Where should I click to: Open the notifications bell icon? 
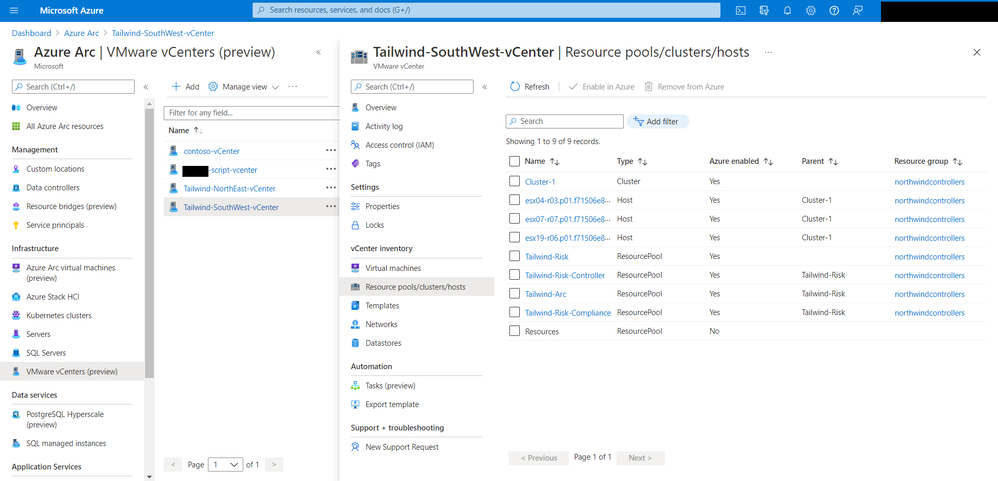pyautogui.click(x=787, y=11)
